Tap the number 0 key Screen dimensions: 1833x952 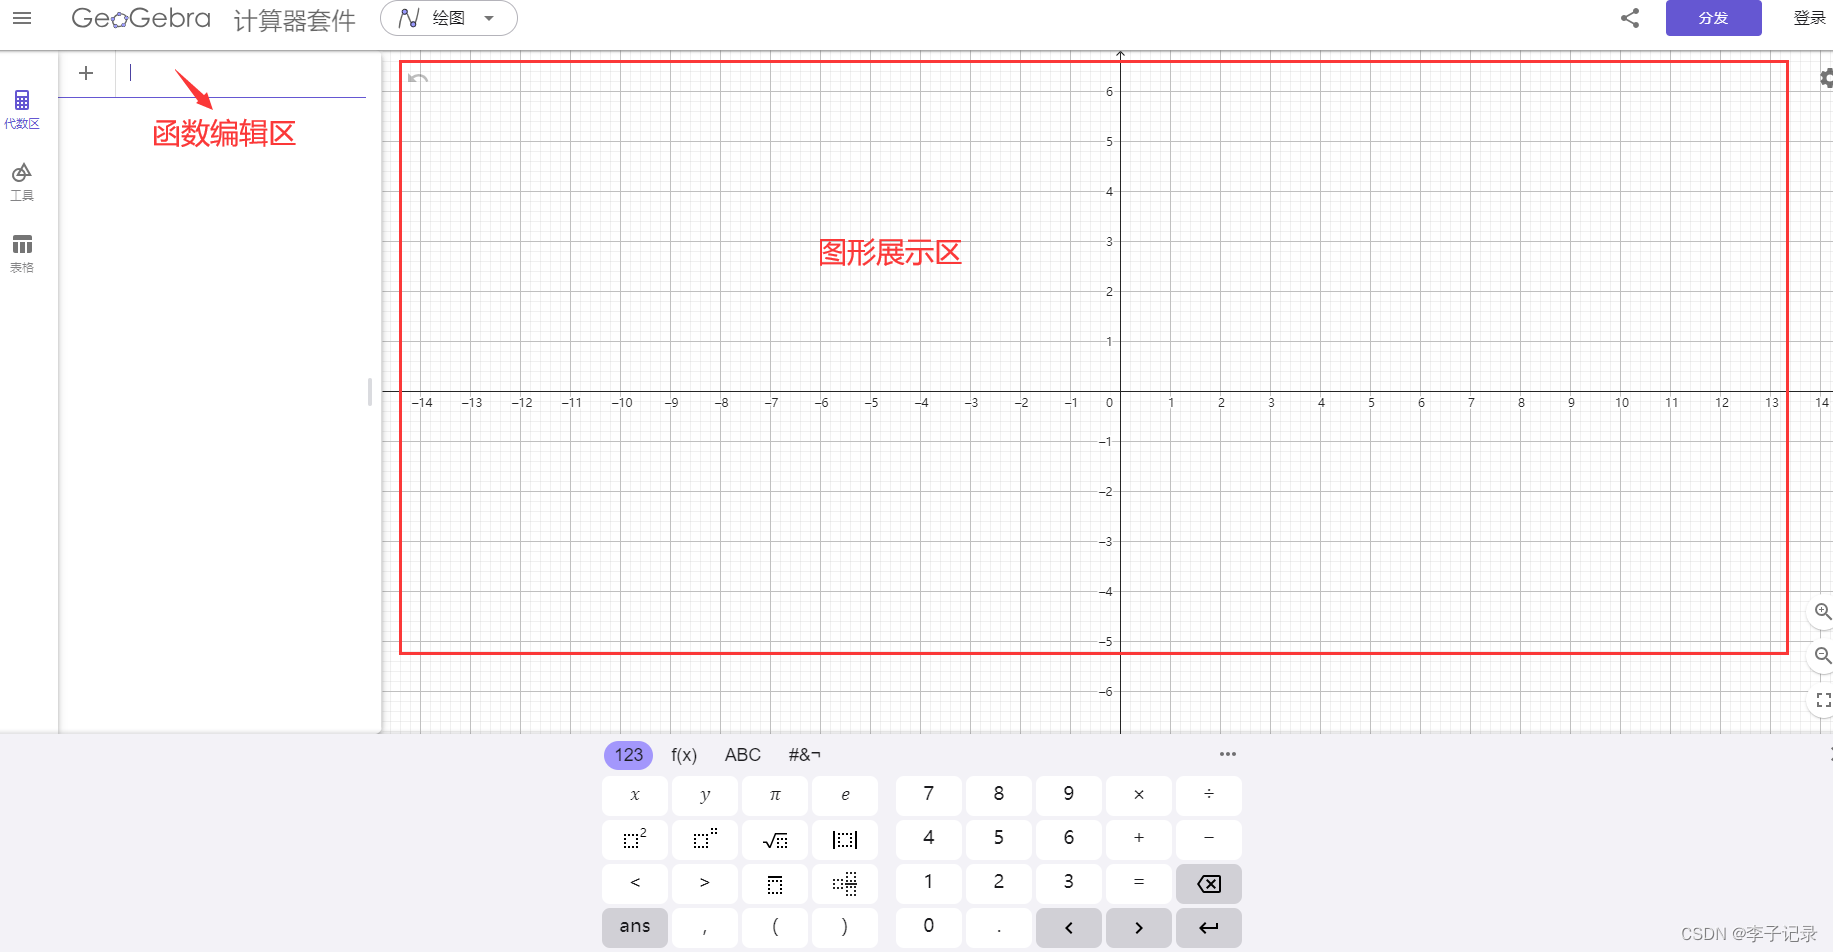(929, 927)
